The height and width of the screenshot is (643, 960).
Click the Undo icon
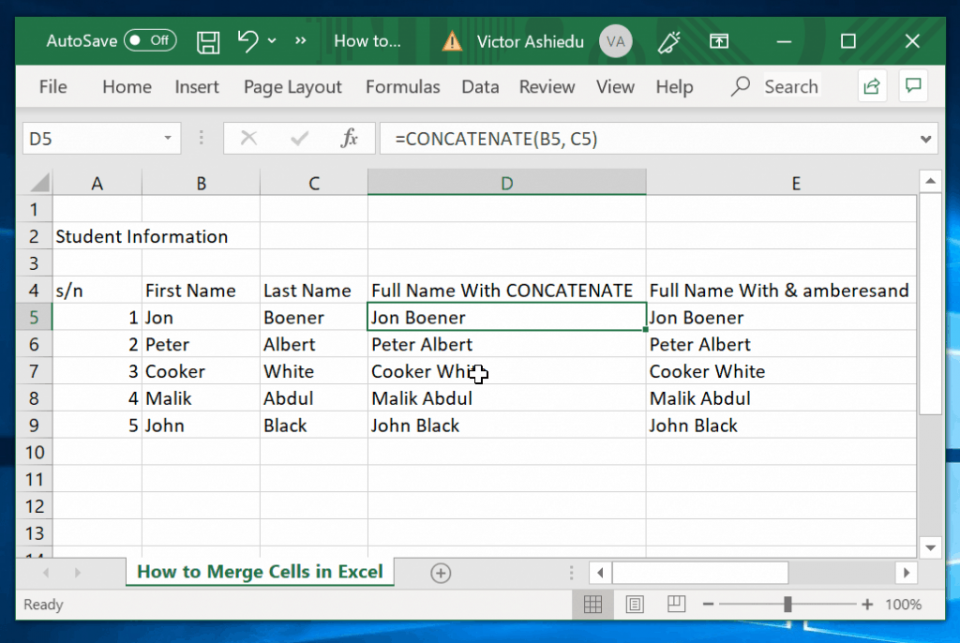click(x=247, y=41)
